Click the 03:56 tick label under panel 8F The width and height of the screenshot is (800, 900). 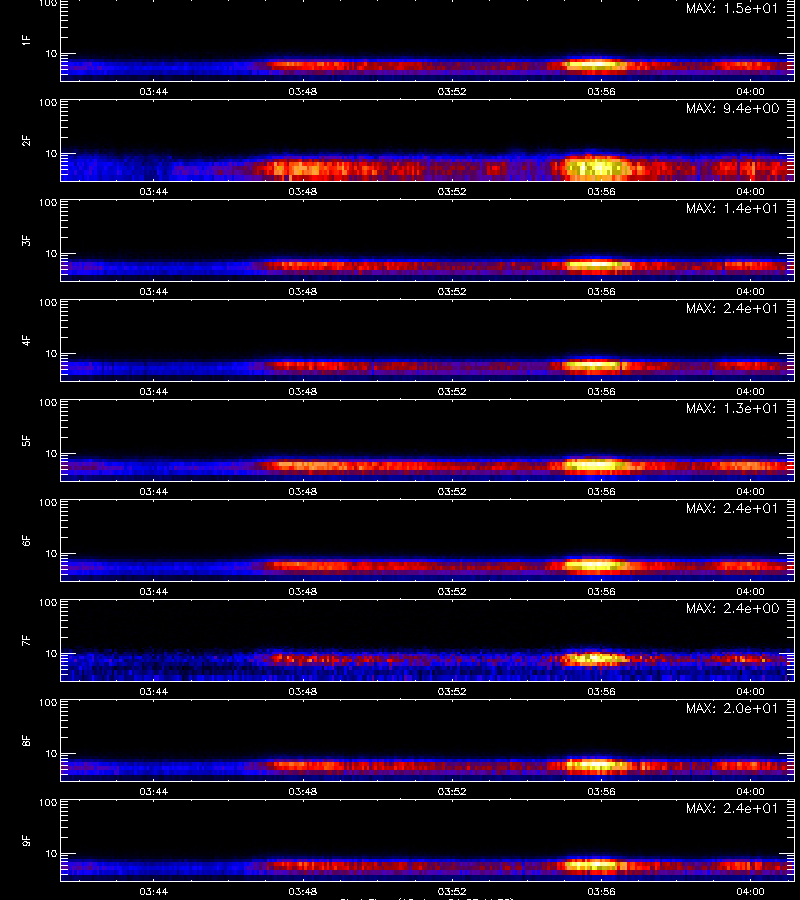tap(601, 792)
